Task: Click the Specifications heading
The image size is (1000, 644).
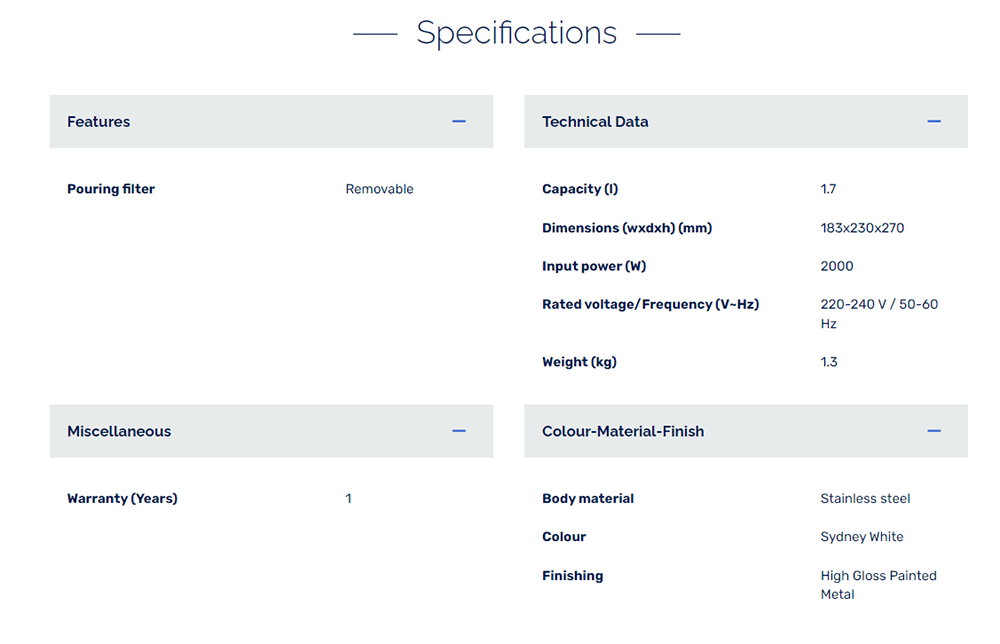Action: click(x=517, y=33)
